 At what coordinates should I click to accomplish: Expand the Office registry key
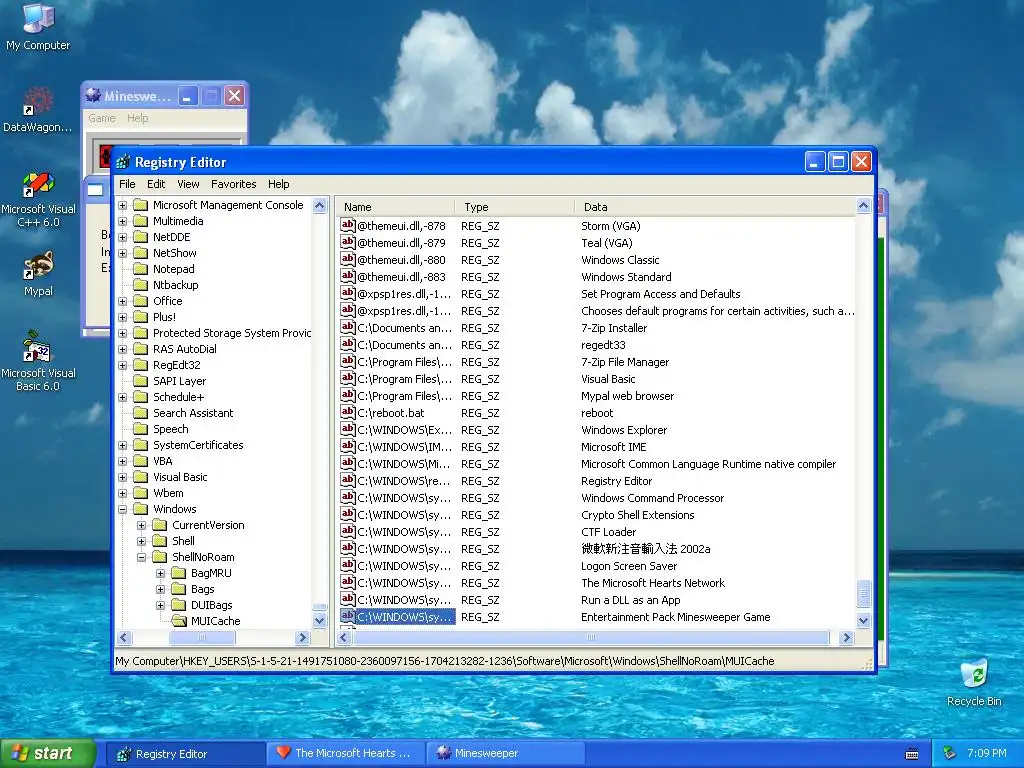pyautogui.click(x=122, y=301)
